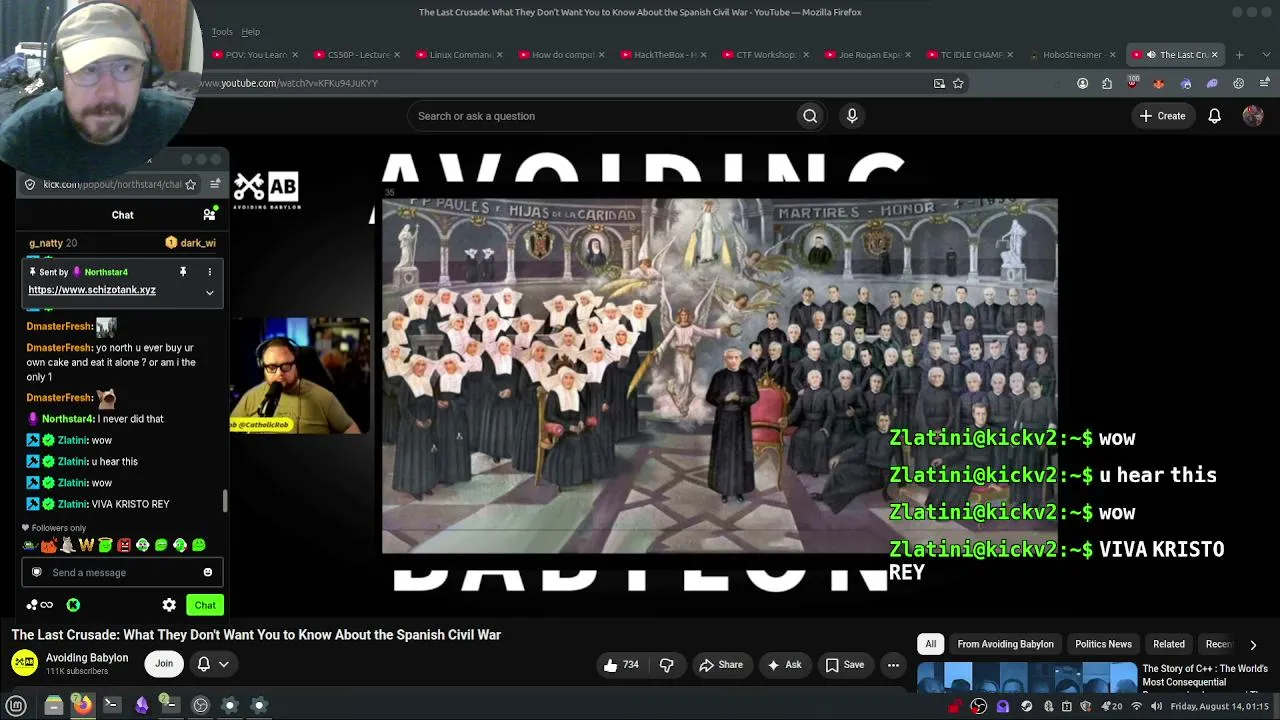
Task: Click the Send a message input
Action: (x=122, y=573)
